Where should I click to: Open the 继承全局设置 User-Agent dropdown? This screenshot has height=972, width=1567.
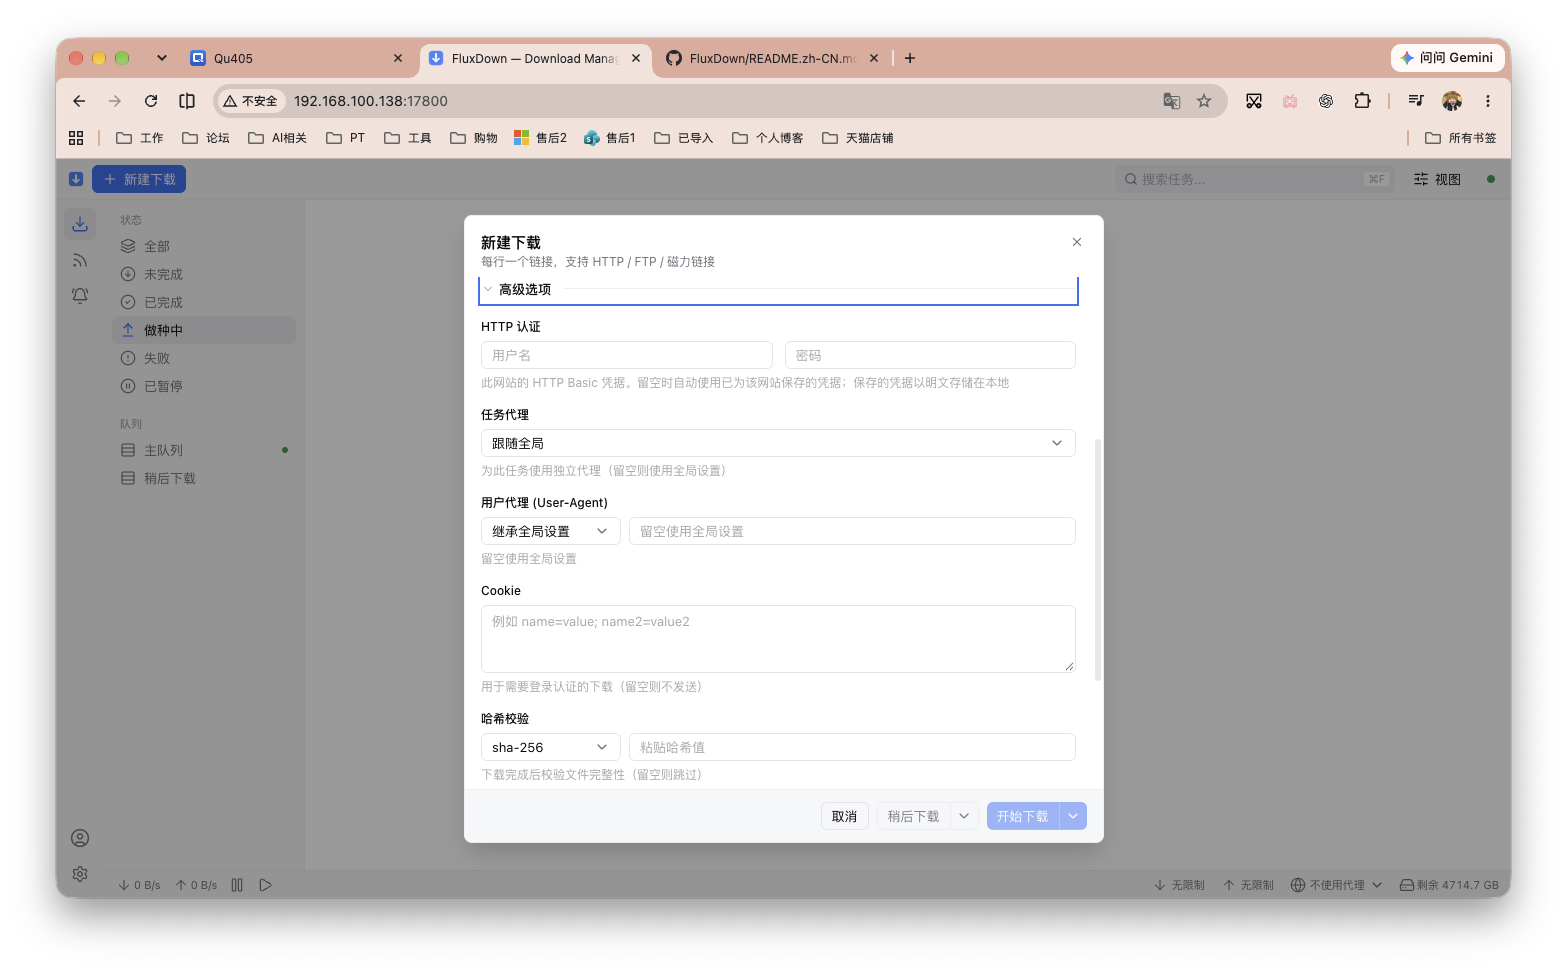point(551,531)
